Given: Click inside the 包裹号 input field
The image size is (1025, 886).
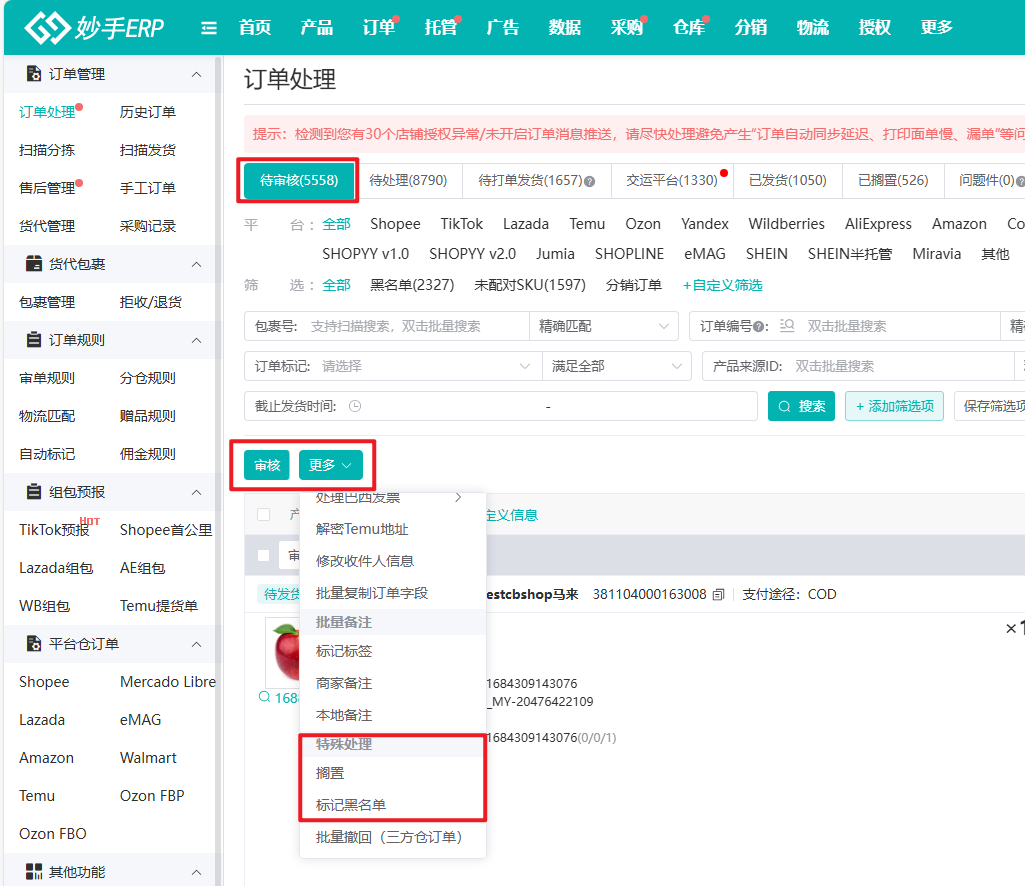Looking at the screenshot, I should pos(400,326).
